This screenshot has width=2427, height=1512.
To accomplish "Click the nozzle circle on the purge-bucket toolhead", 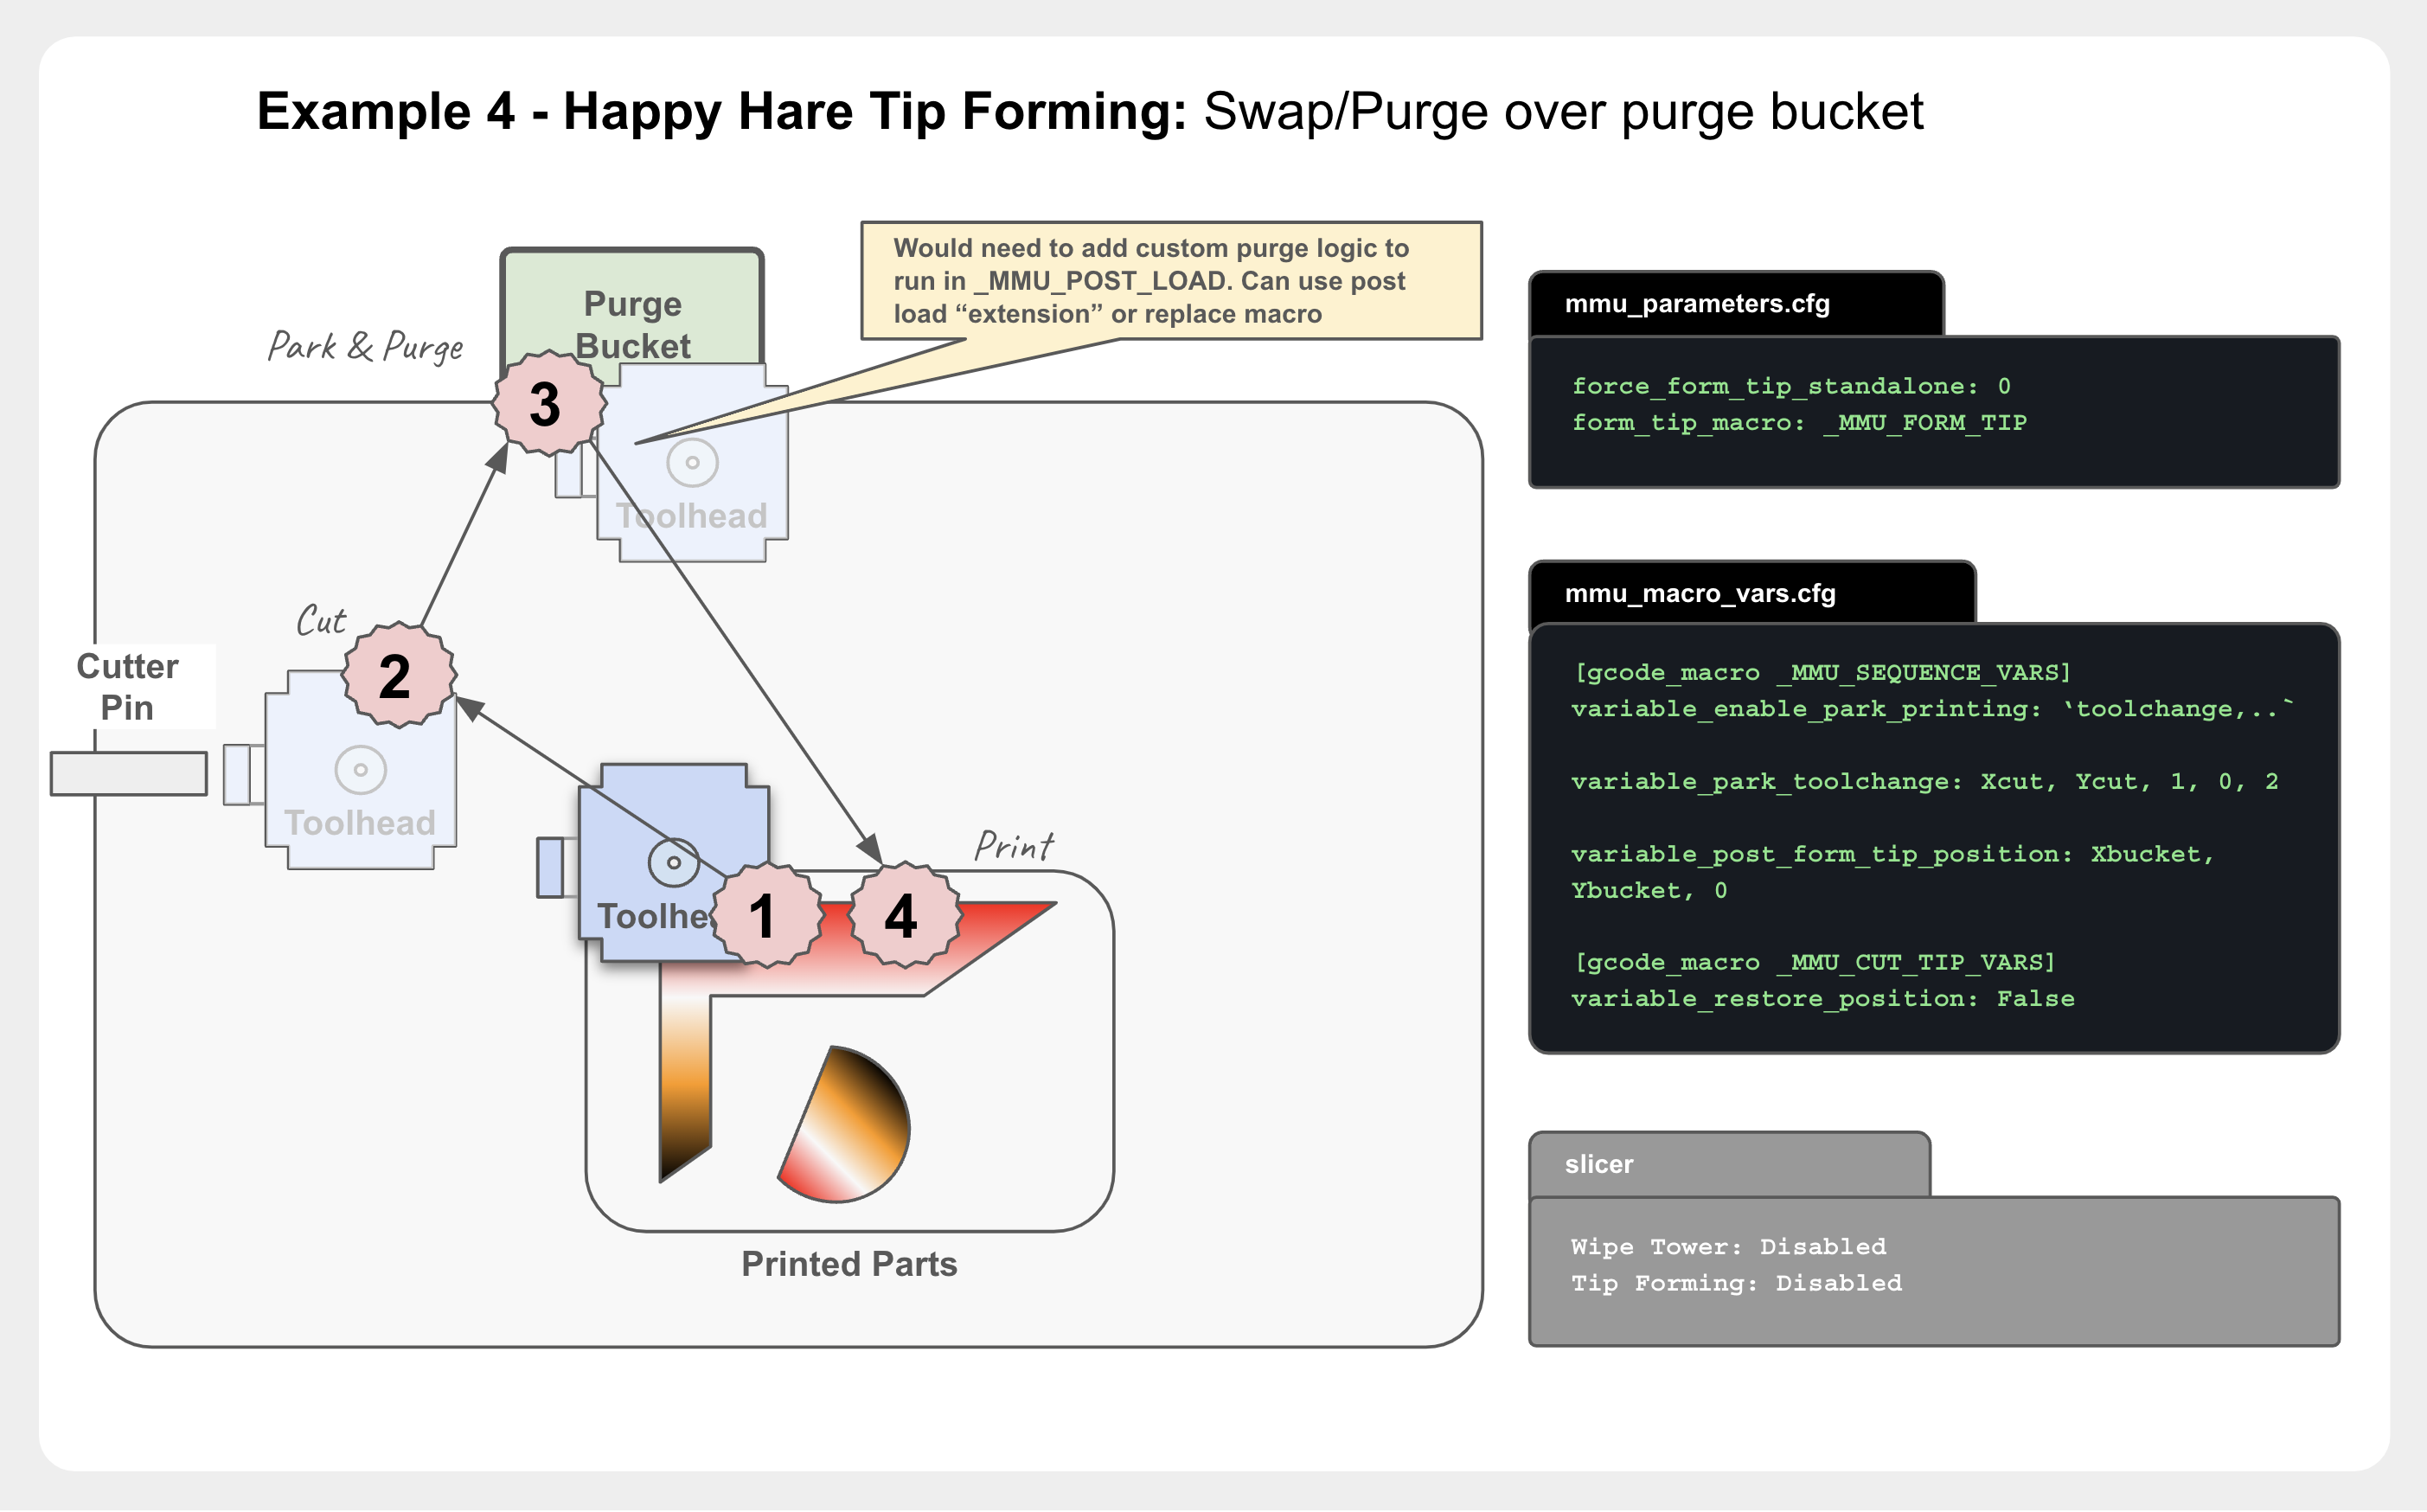I will point(692,462).
